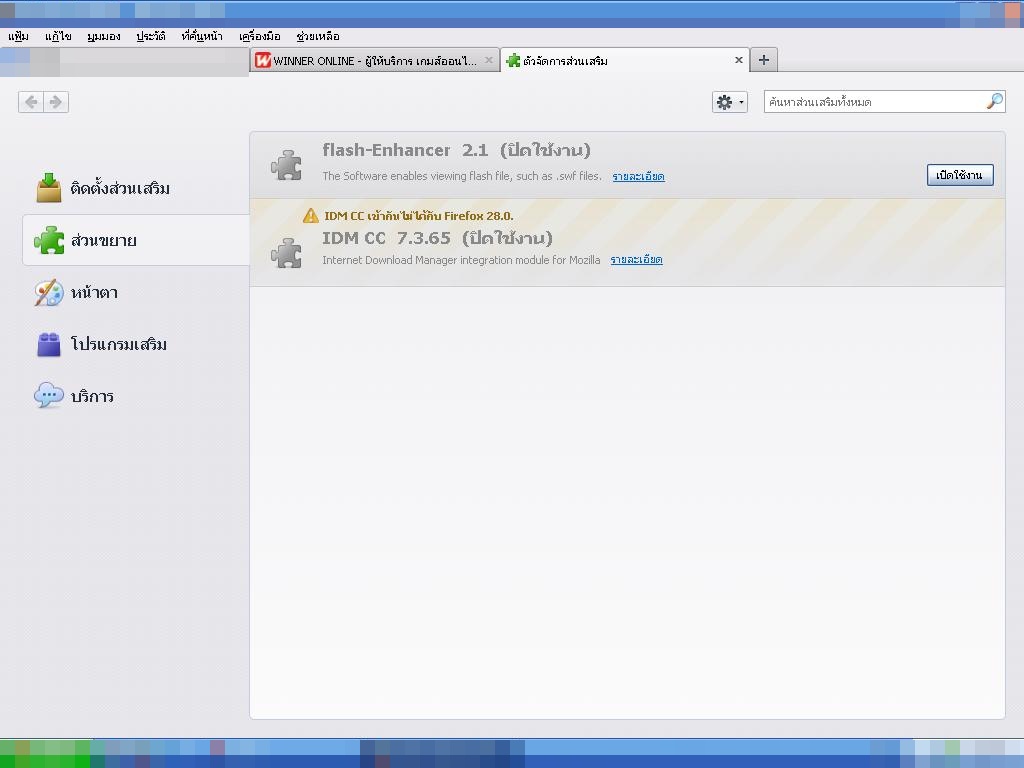Click the IDM CC puzzle piece icon
Image resolution: width=1024 pixels, height=768 pixels.
pyautogui.click(x=287, y=253)
